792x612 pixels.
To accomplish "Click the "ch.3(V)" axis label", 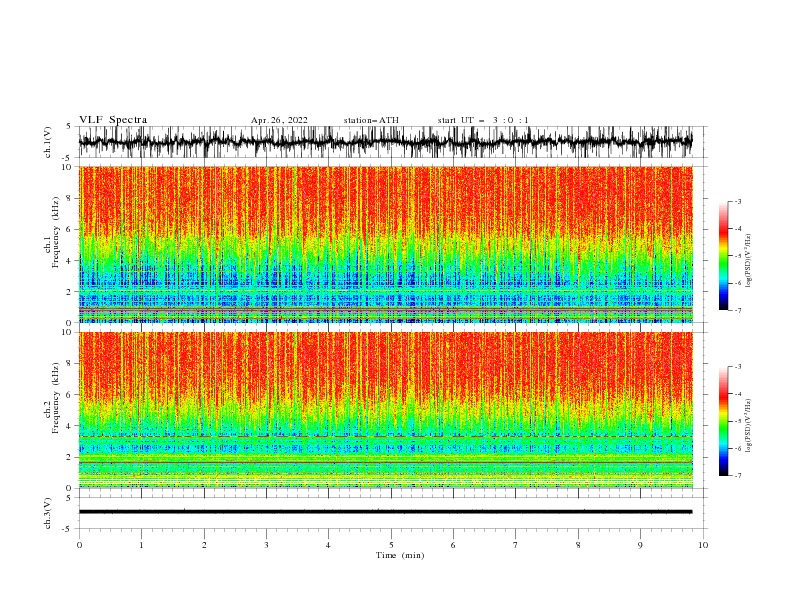I will (x=48, y=513).
